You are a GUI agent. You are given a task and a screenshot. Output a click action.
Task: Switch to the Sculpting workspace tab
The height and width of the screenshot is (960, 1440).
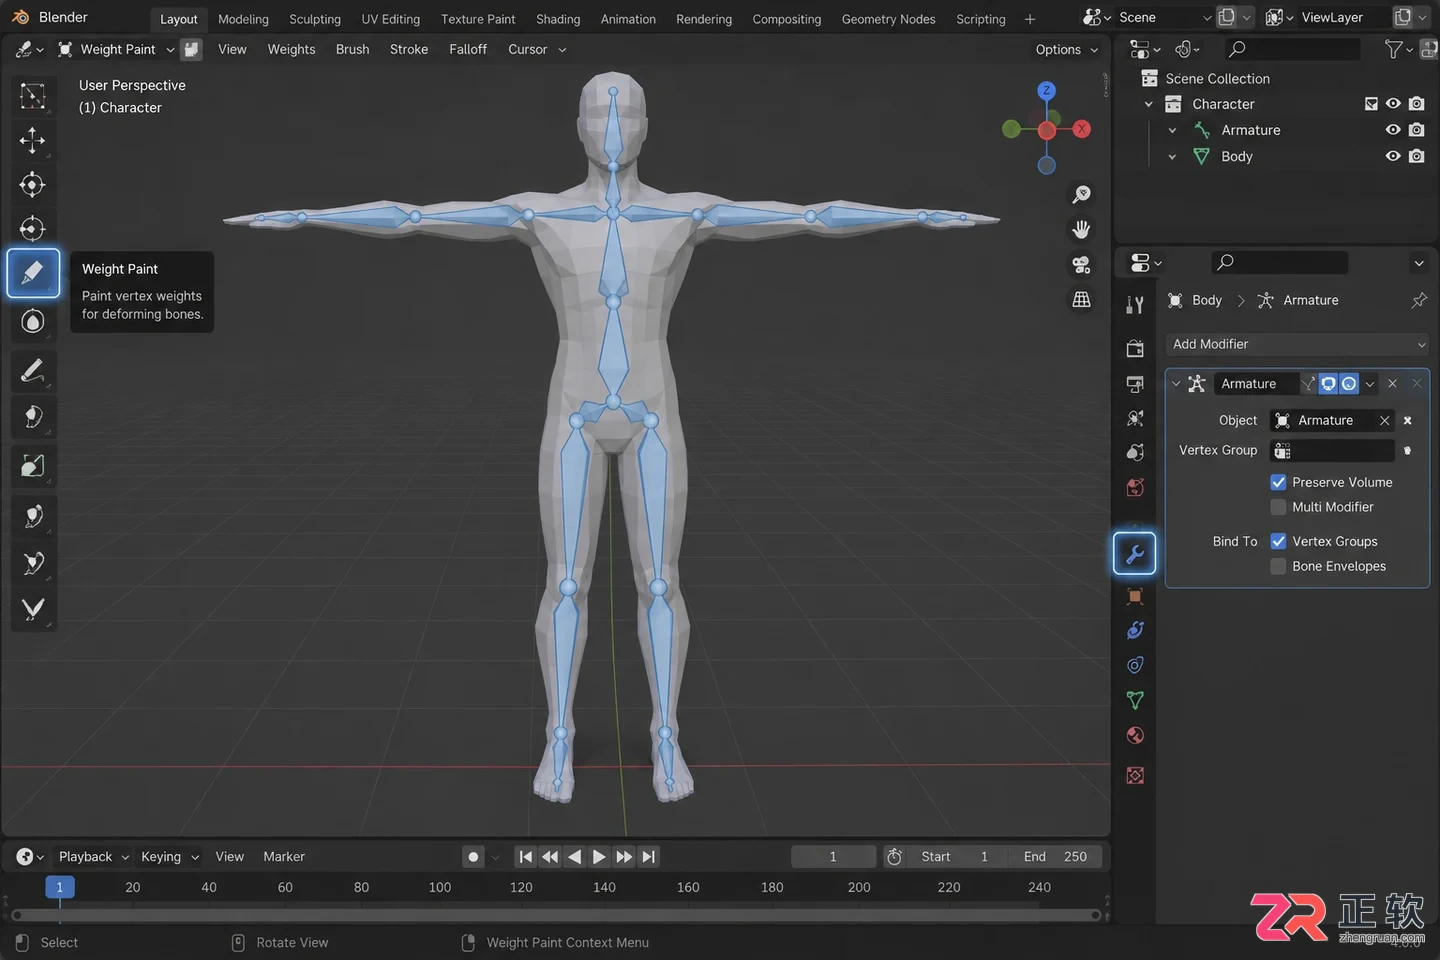pyautogui.click(x=315, y=19)
